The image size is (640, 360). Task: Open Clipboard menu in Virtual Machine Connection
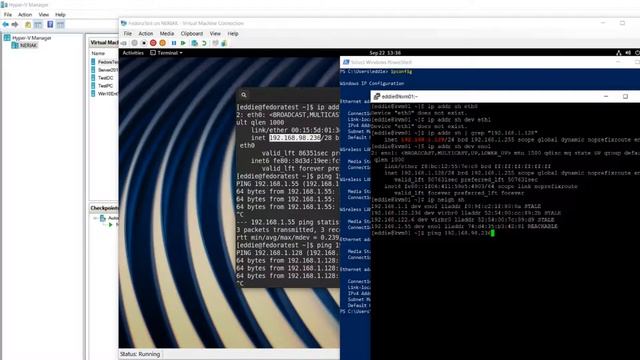click(192, 33)
